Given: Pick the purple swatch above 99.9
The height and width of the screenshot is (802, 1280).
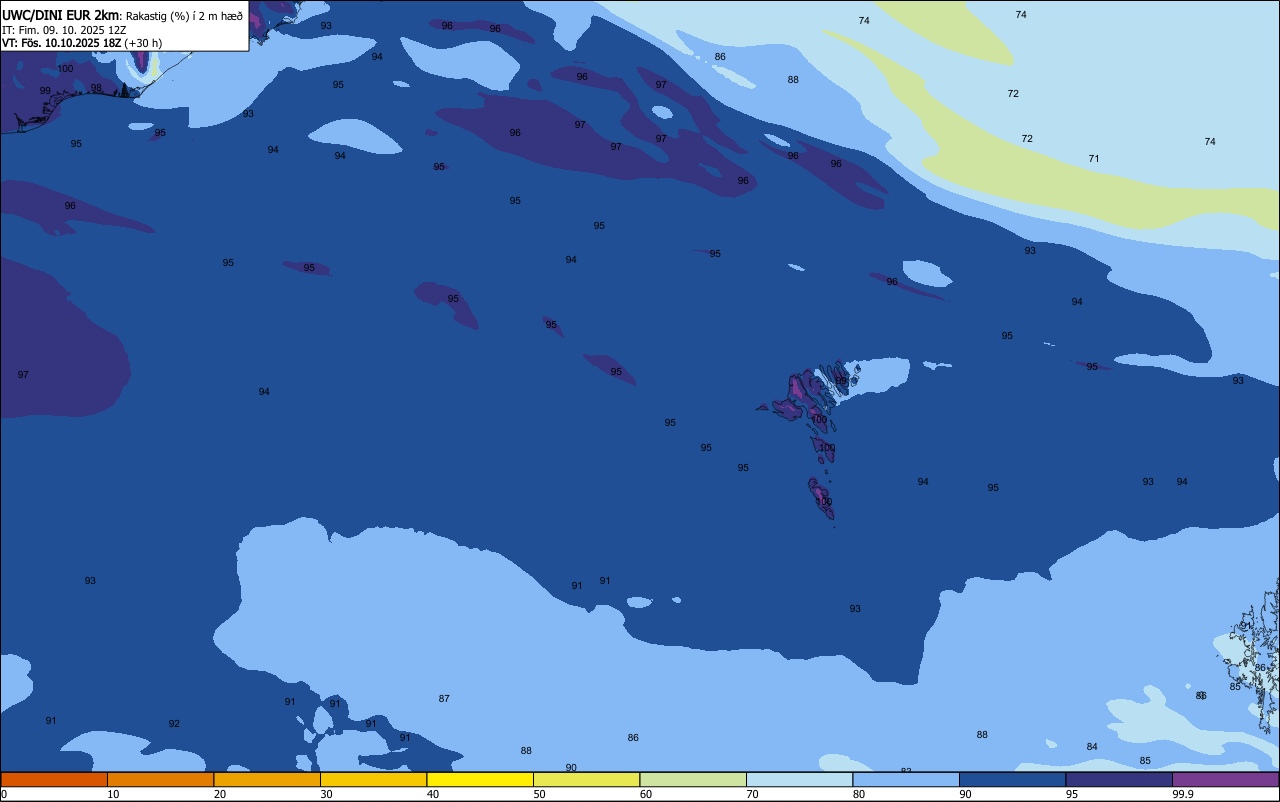Looking at the screenshot, I should (x=1225, y=779).
